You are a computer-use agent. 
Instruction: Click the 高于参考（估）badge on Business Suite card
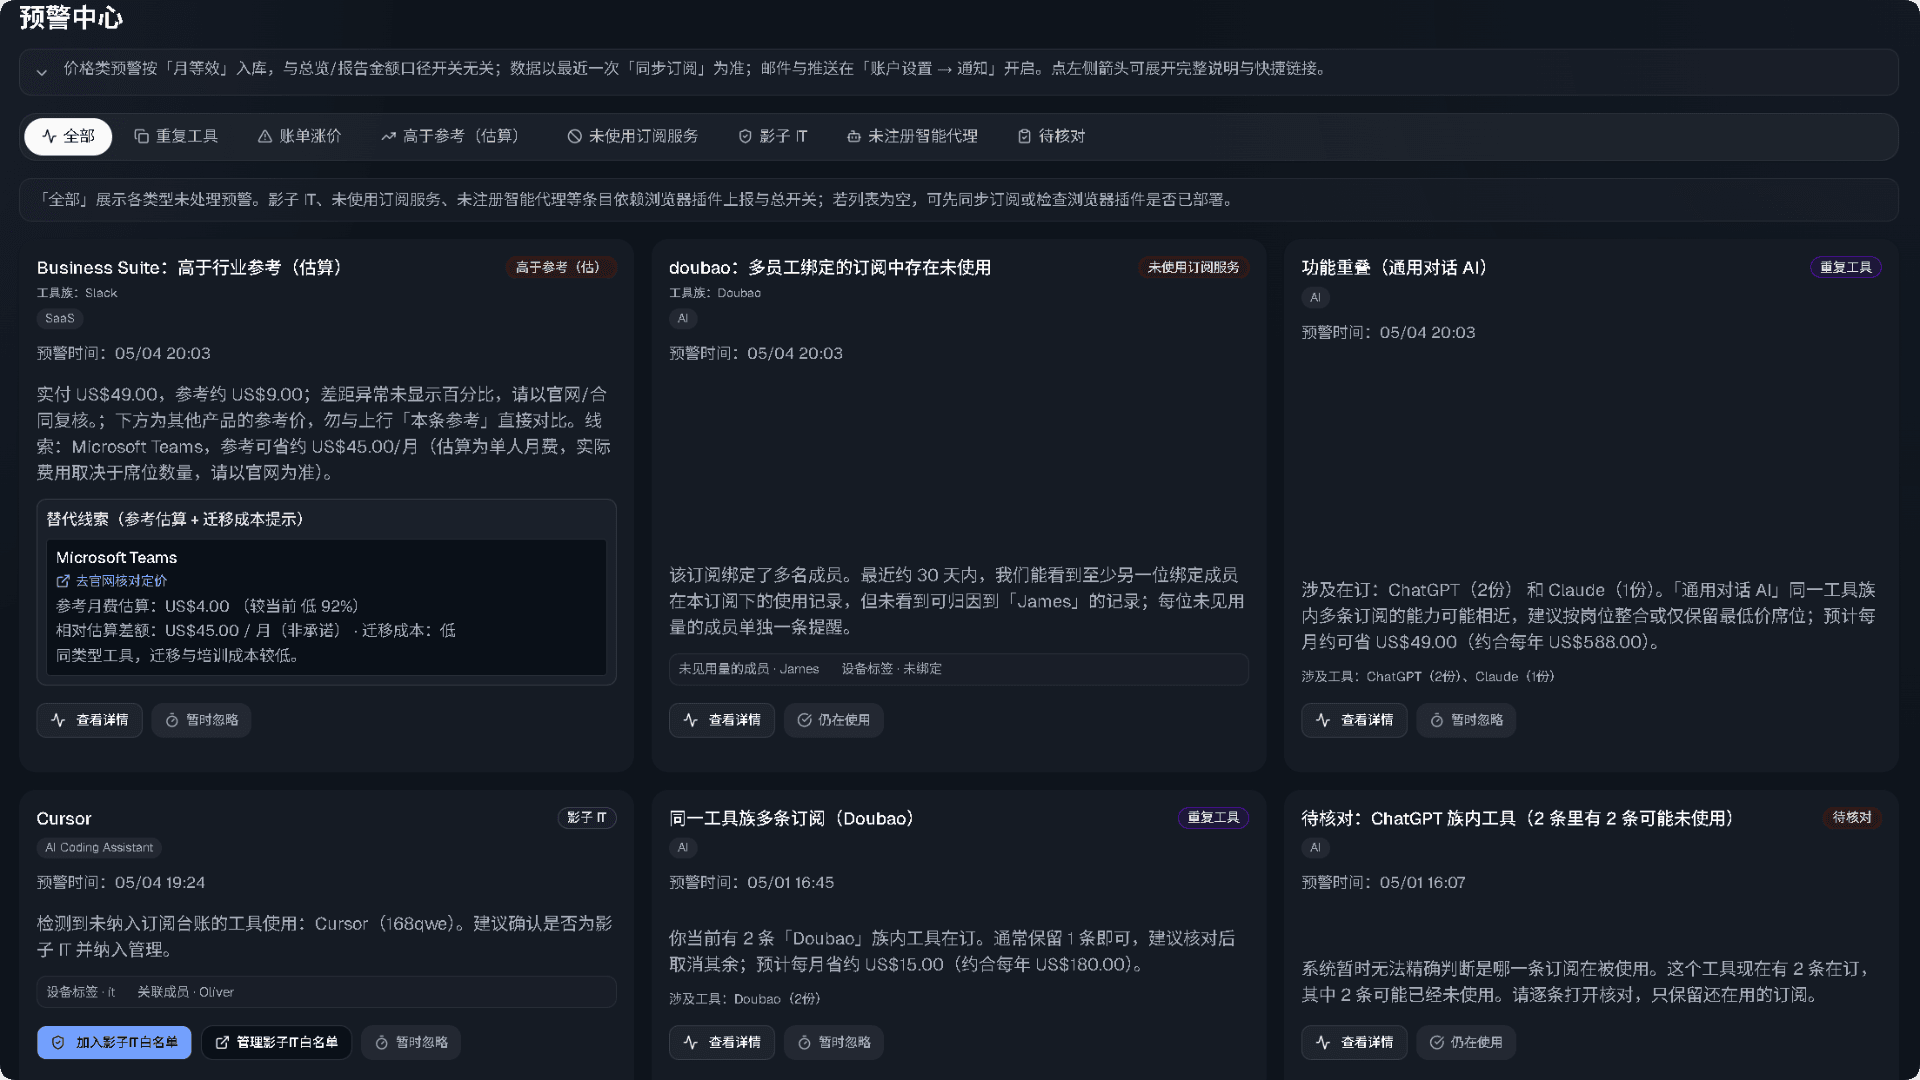point(560,267)
